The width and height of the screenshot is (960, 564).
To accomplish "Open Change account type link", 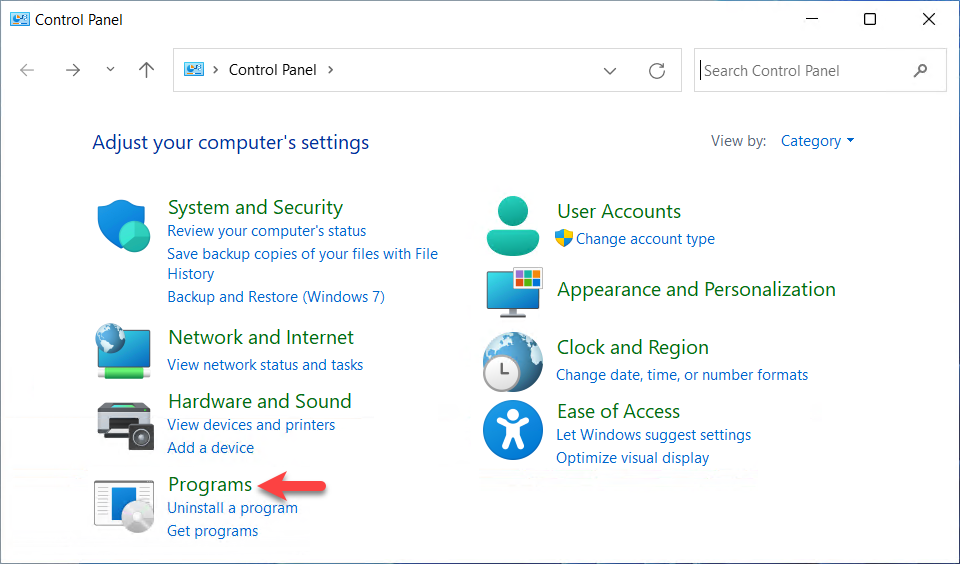I will click(645, 239).
